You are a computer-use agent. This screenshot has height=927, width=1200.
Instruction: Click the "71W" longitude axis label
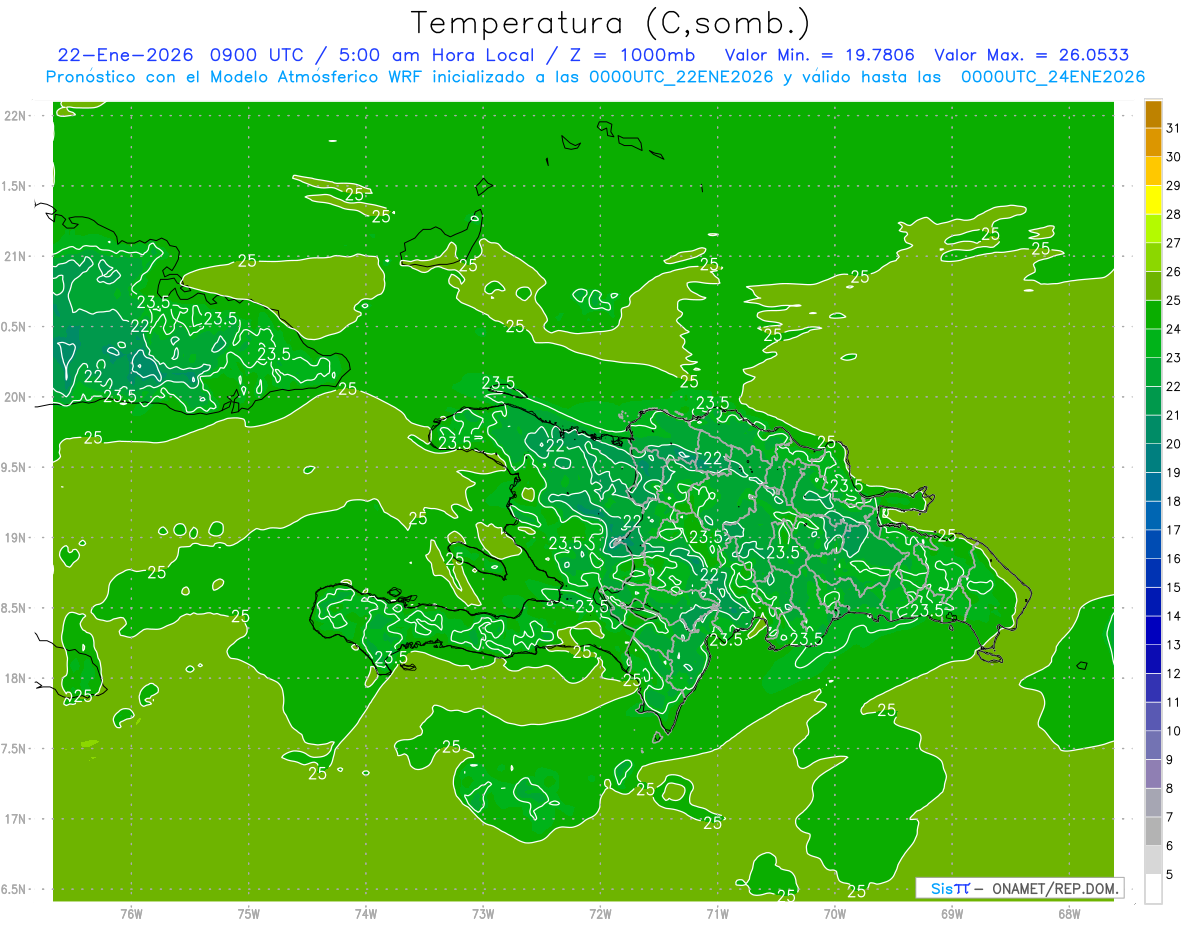coord(717,914)
